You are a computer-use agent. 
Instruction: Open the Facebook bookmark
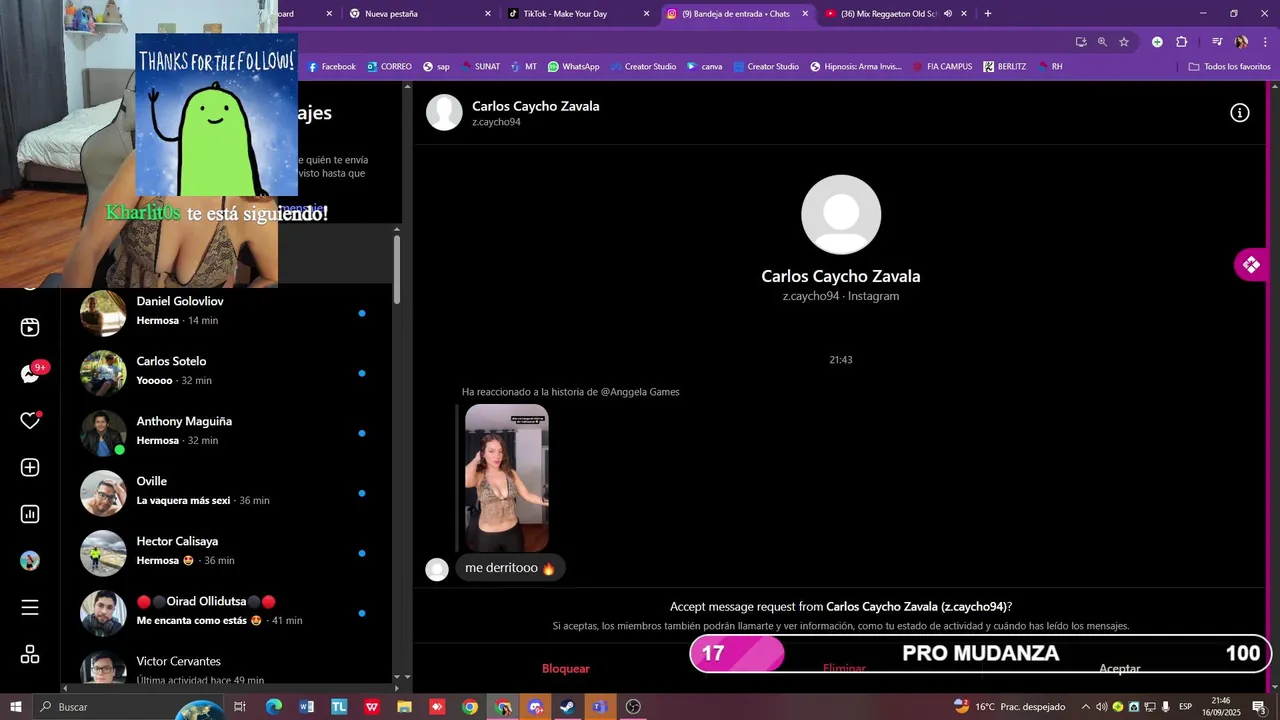pyautogui.click(x=331, y=67)
